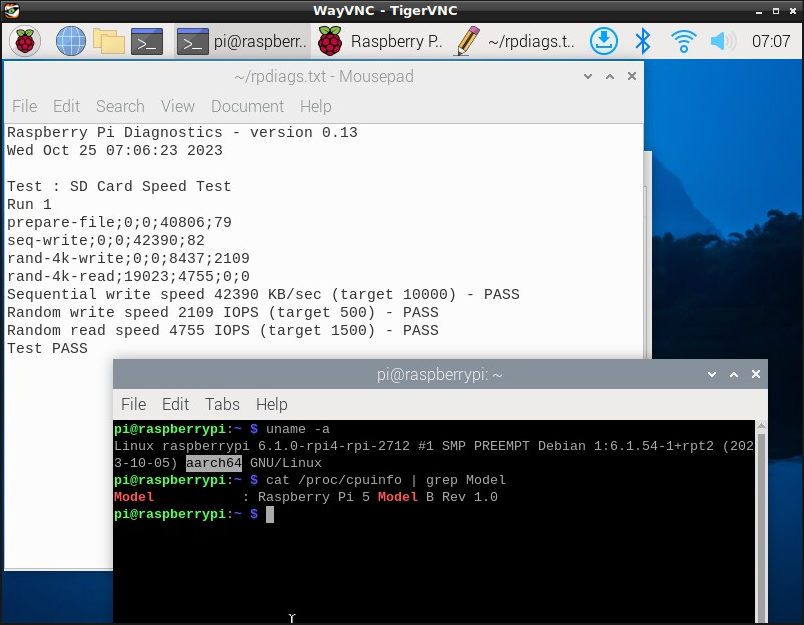Open Mousepad Edit menu
The height and width of the screenshot is (625, 804).
point(67,106)
